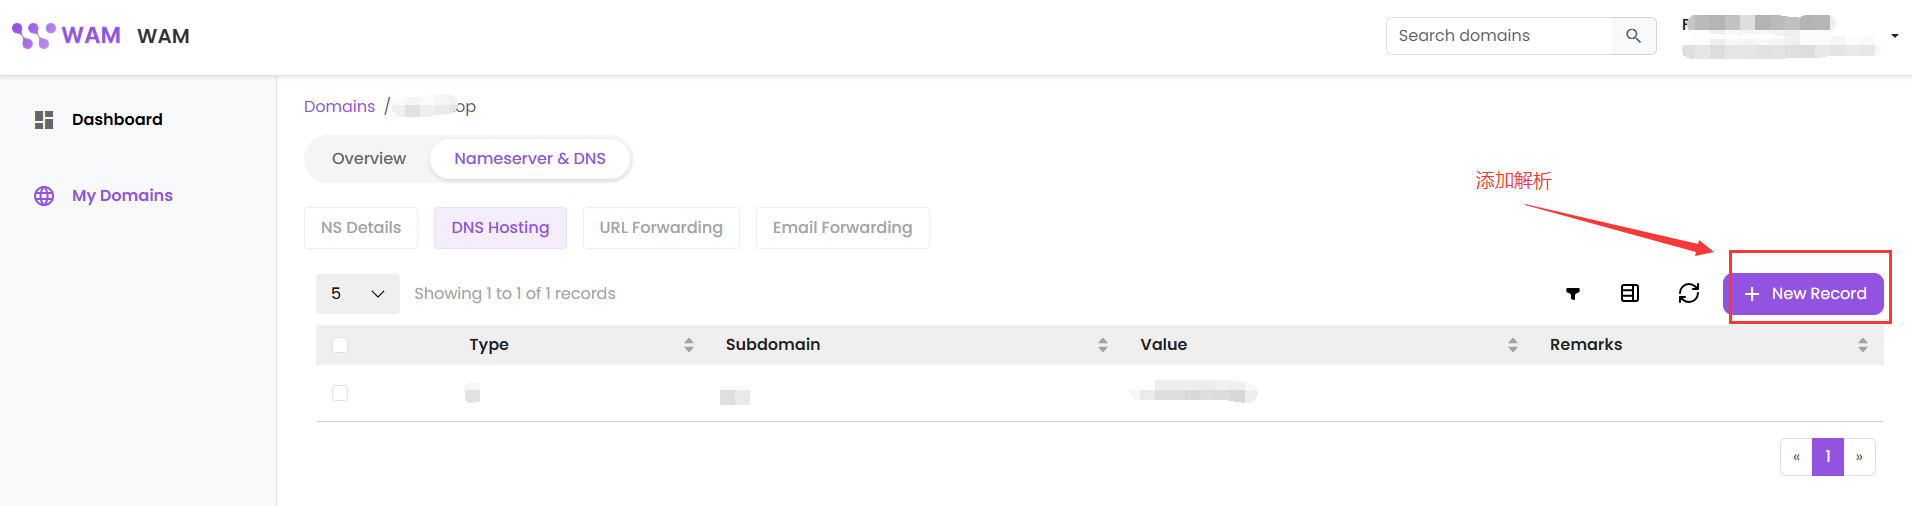Viewport: 1912px width, 506px height.
Task: Click the search magnifier icon
Action: point(1633,36)
